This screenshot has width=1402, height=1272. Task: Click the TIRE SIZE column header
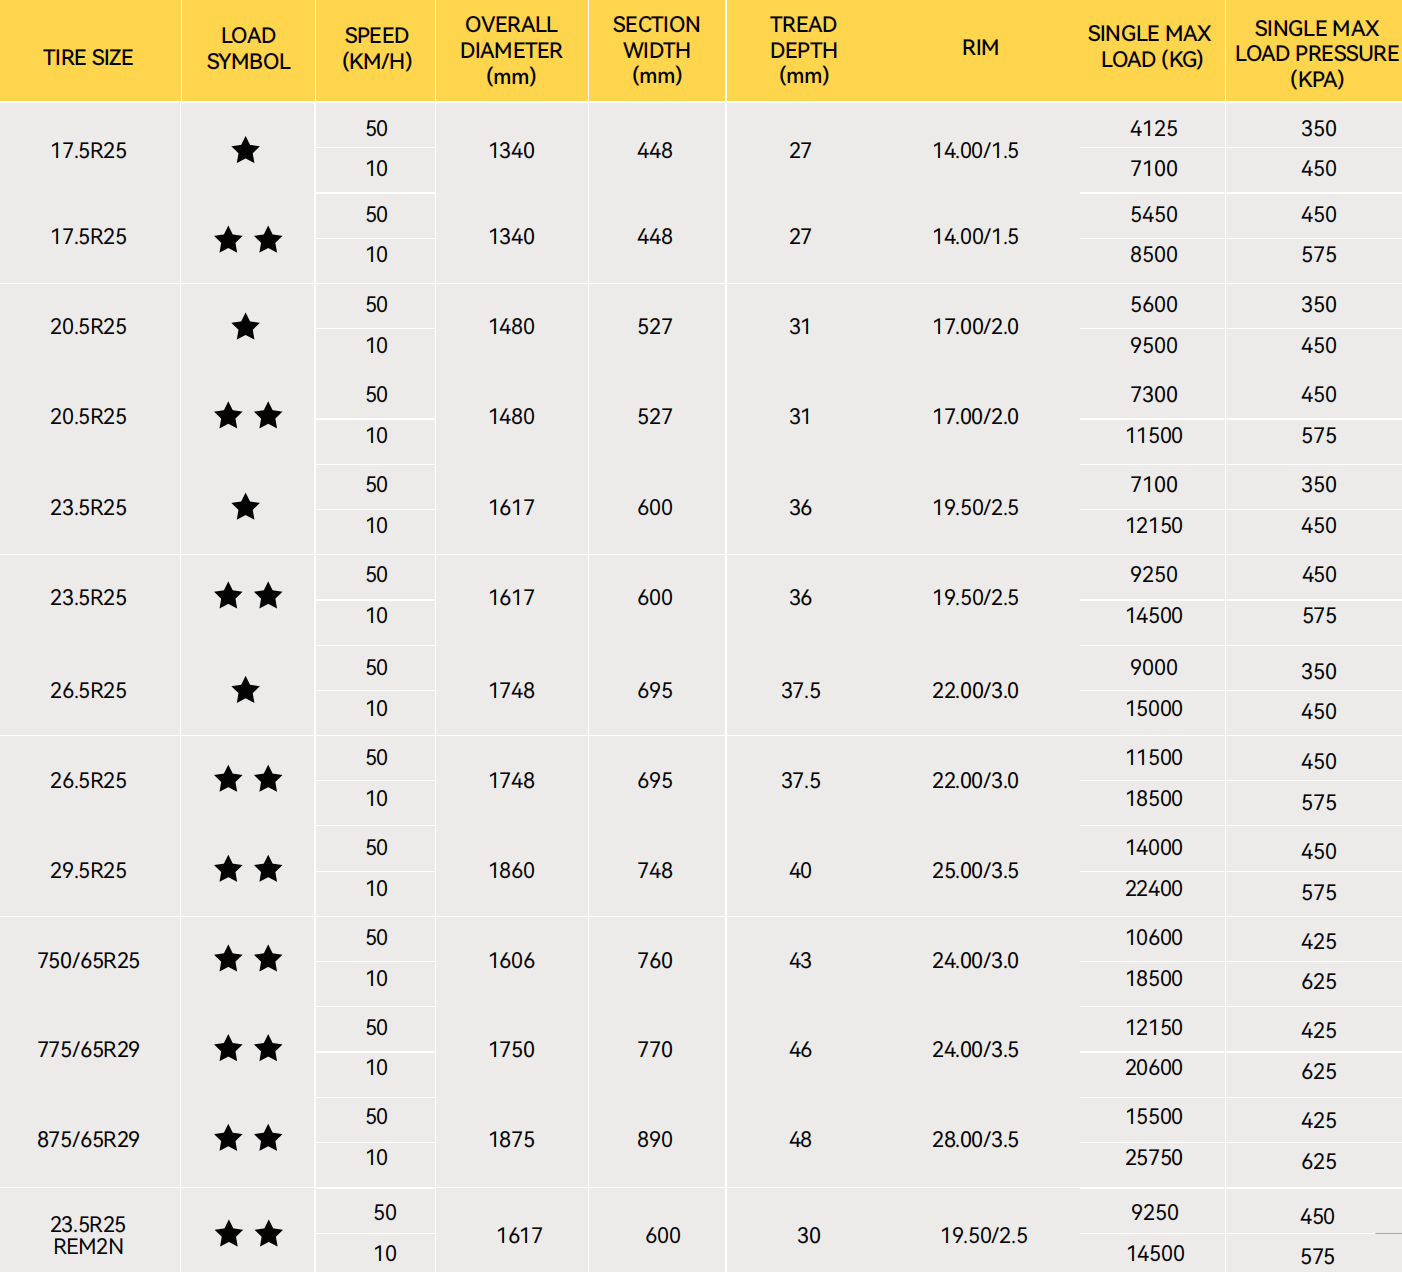88,57
